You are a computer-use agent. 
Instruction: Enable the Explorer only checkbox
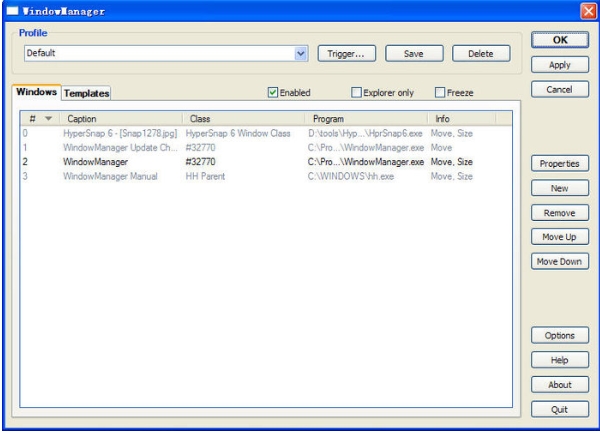pyautogui.click(x=356, y=93)
